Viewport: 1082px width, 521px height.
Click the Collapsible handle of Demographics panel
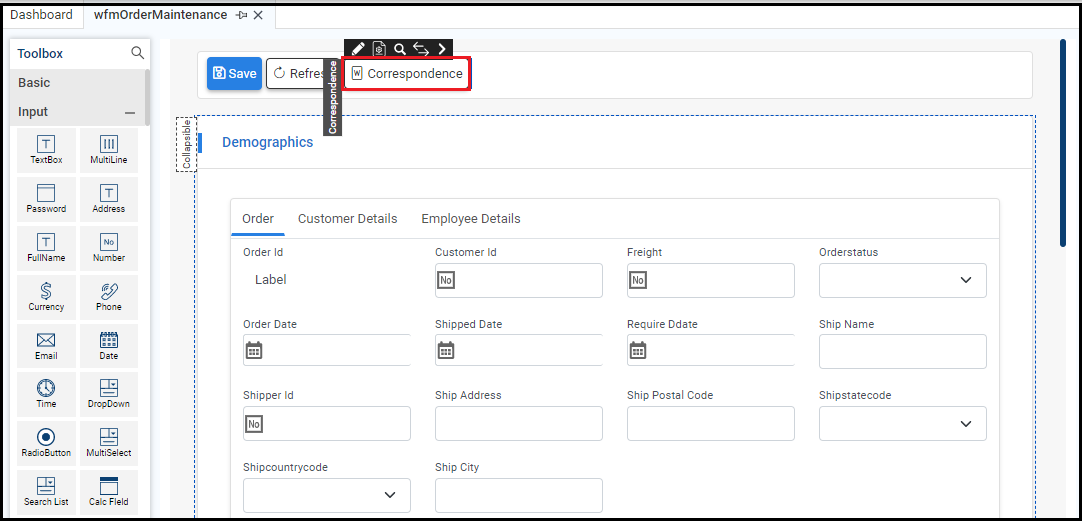(x=186, y=144)
